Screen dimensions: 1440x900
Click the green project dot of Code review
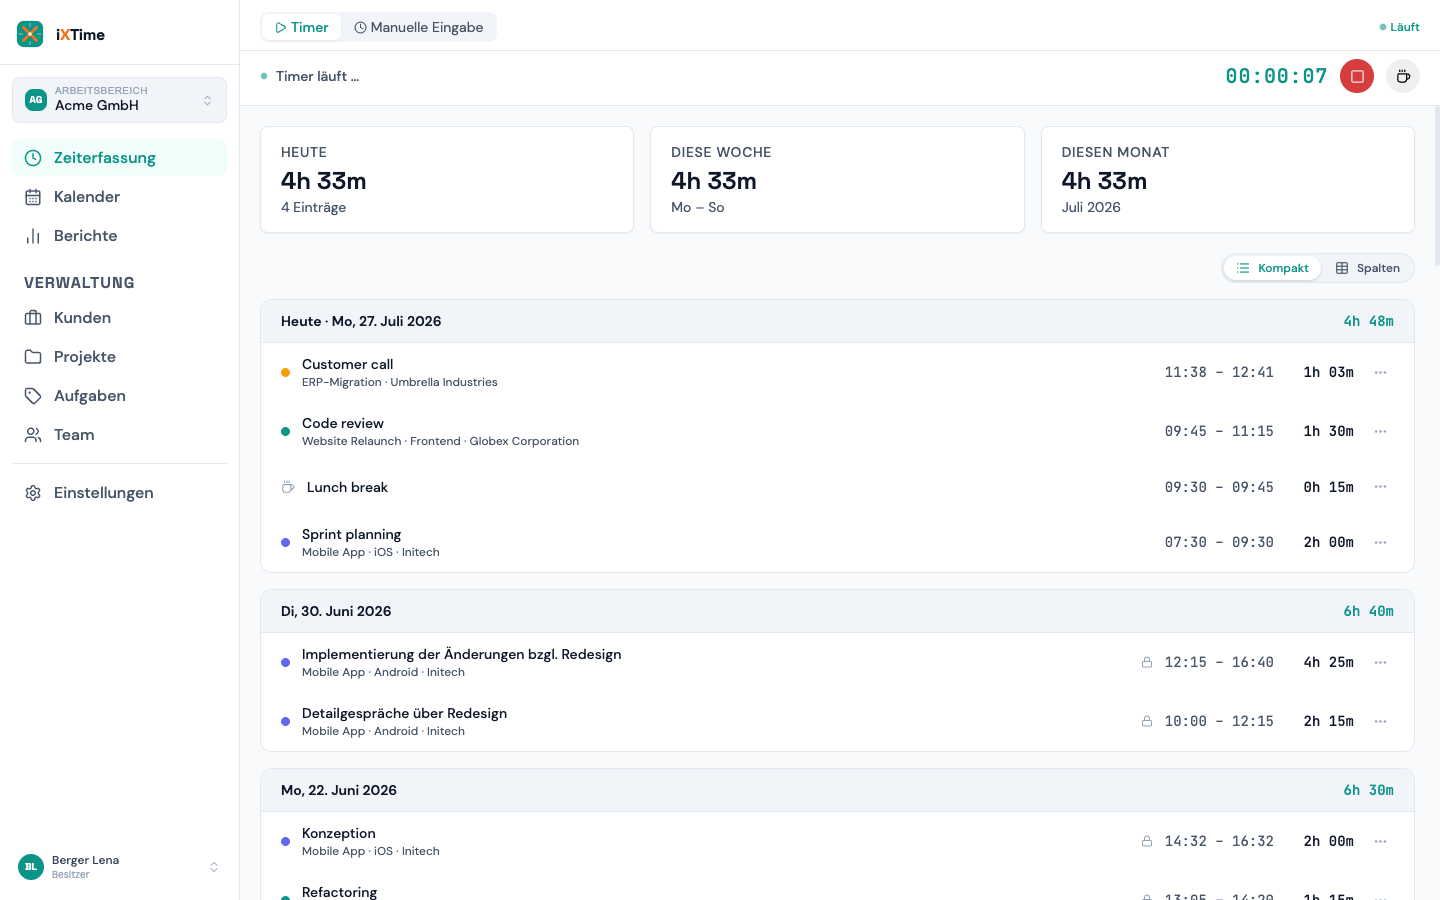[x=285, y=432]
